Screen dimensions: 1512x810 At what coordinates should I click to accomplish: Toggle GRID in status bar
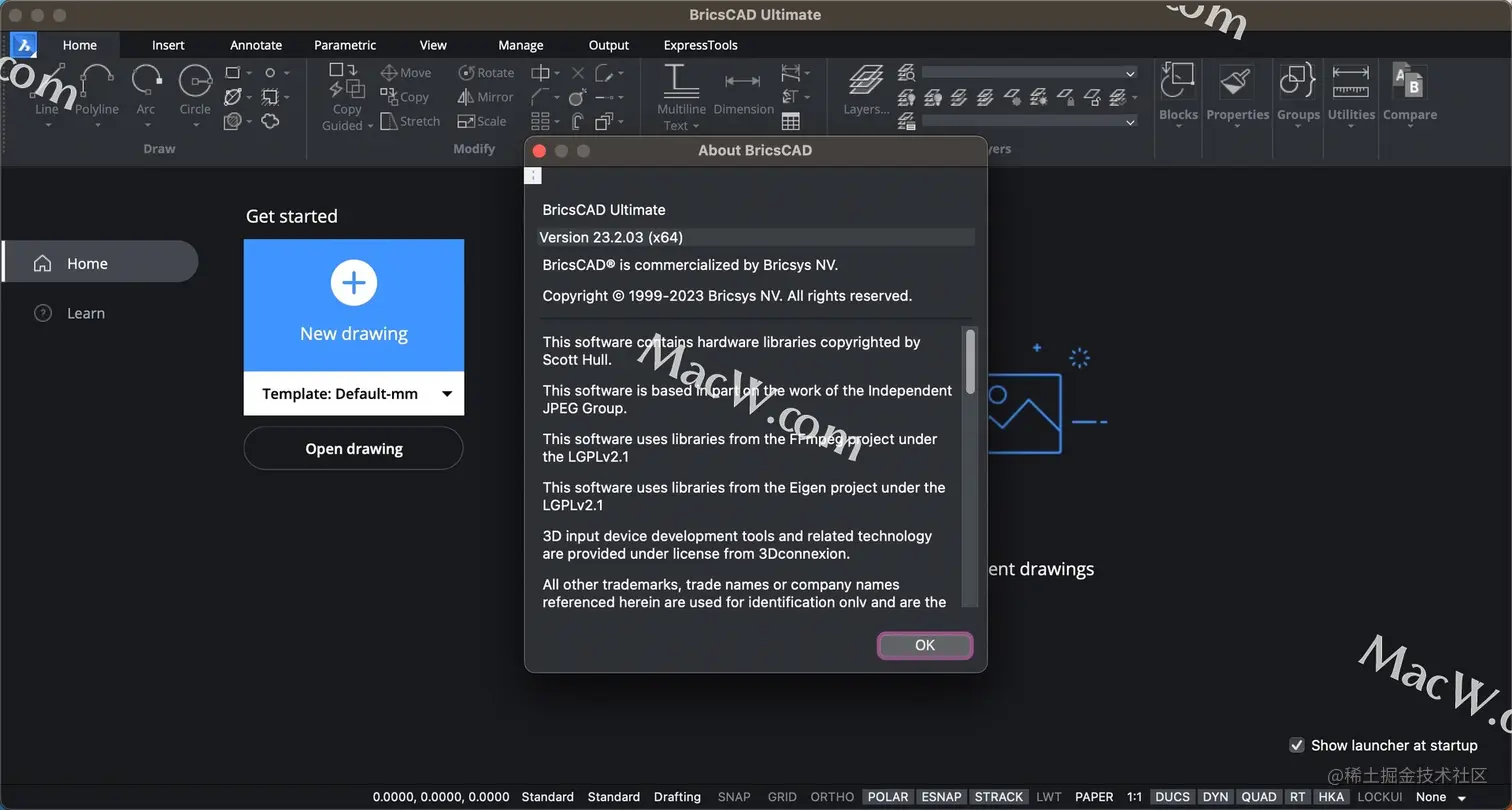pyautogui.click(x=782, y=797)
